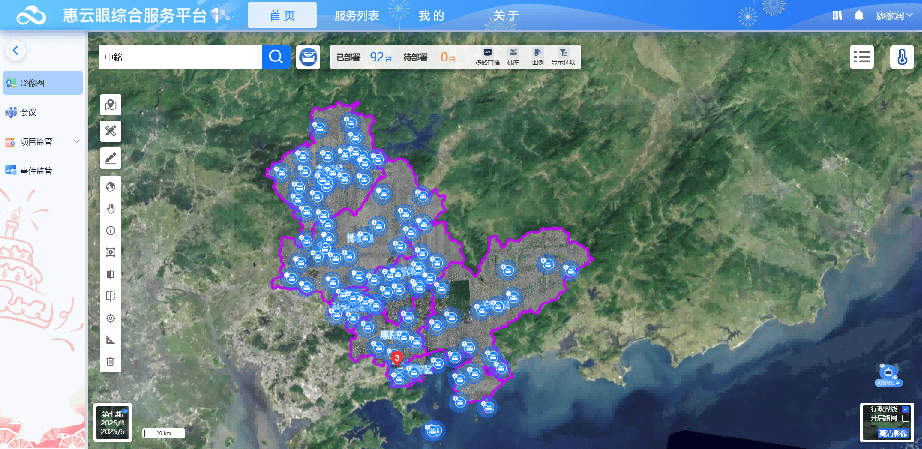The width and height of the screenshot is (922, 449).
Task: Toggle the checkbox in bottom-right layer panel
Action: tap(905, 410)
